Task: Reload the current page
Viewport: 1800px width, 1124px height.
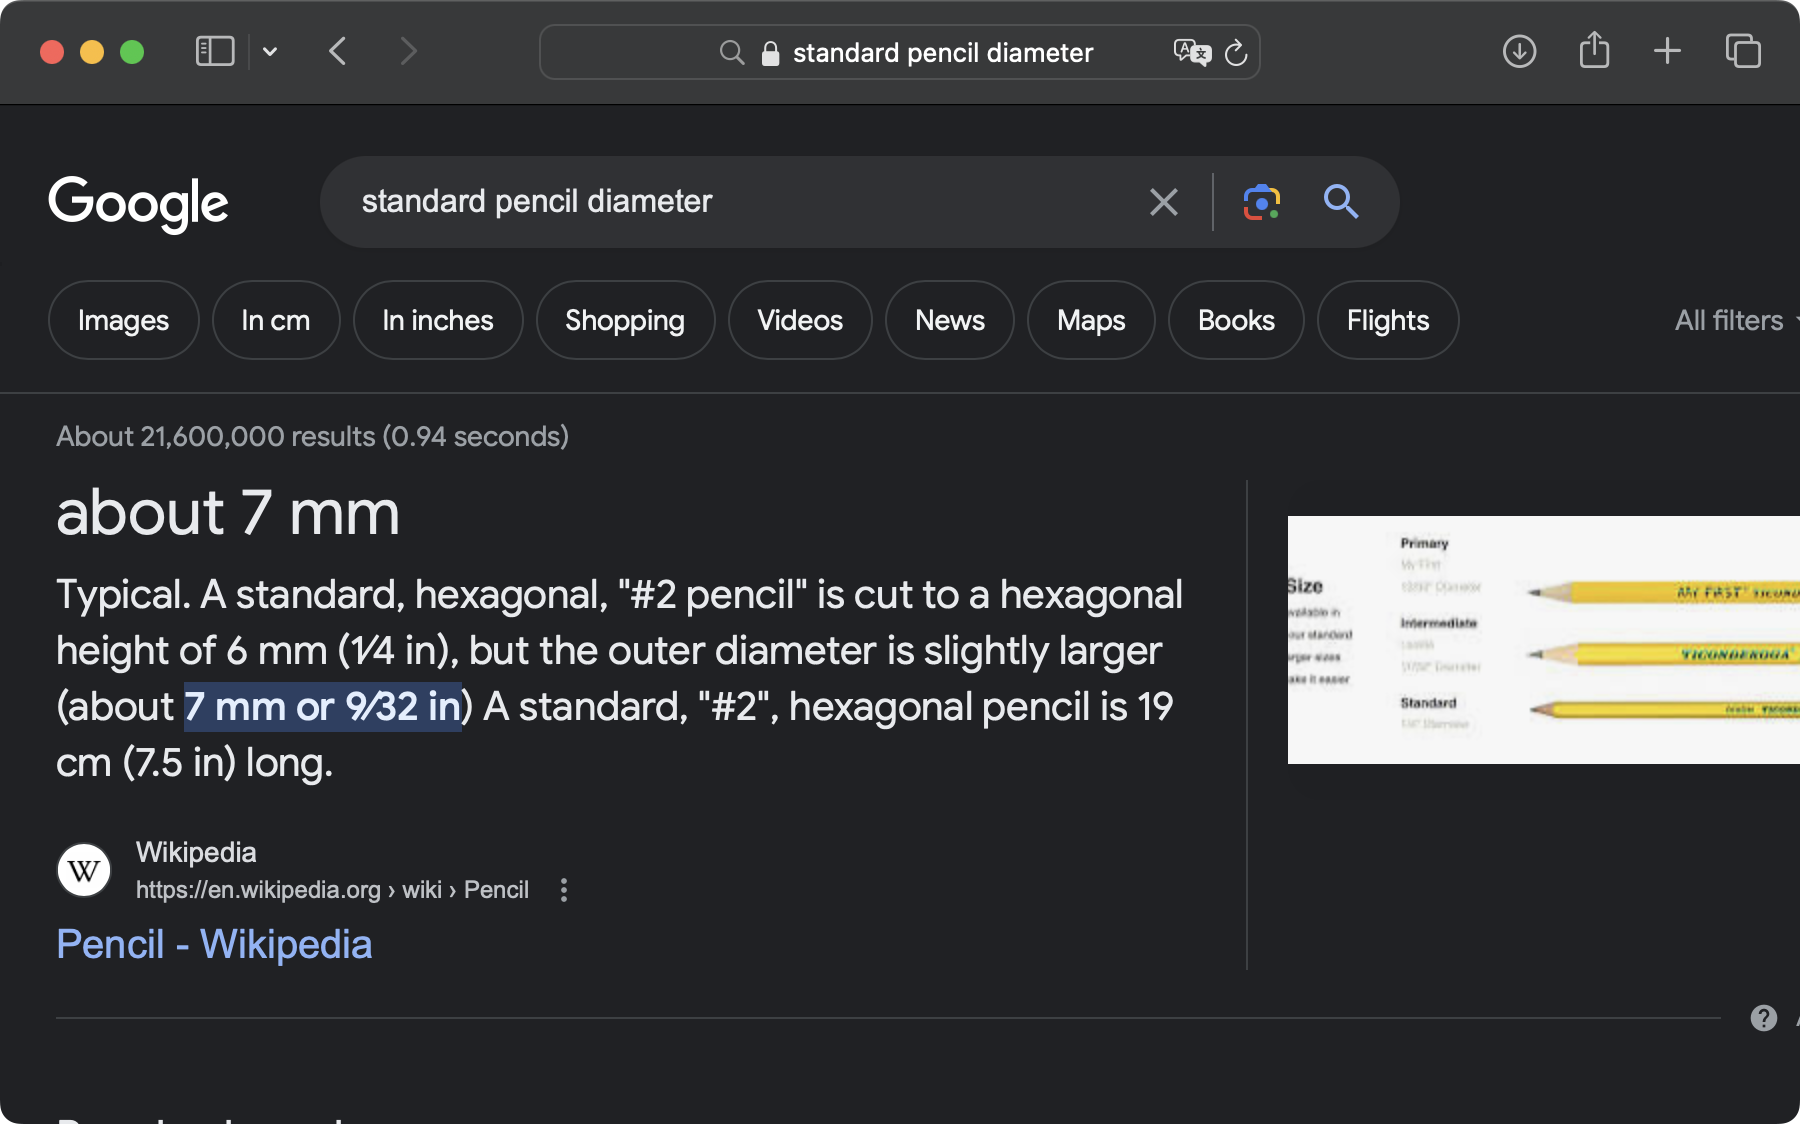Action: tap(1236, 53)
